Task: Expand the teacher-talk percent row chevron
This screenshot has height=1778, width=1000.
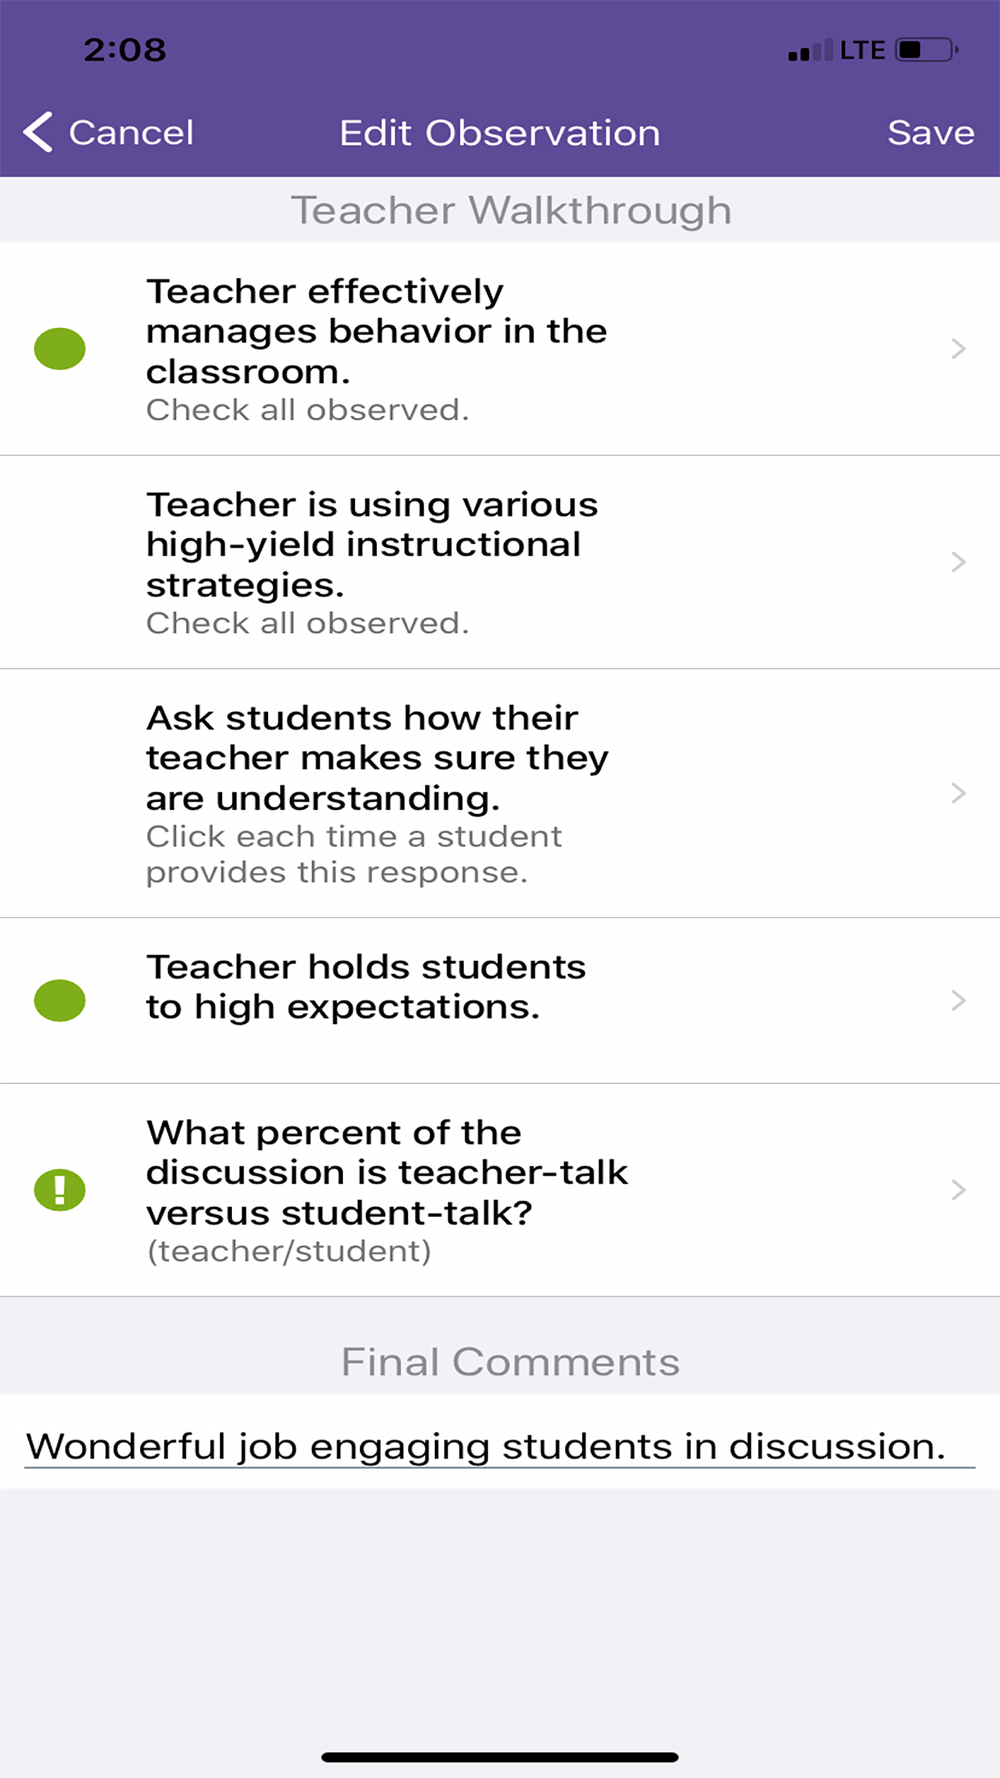Action: pos(958,1190)
